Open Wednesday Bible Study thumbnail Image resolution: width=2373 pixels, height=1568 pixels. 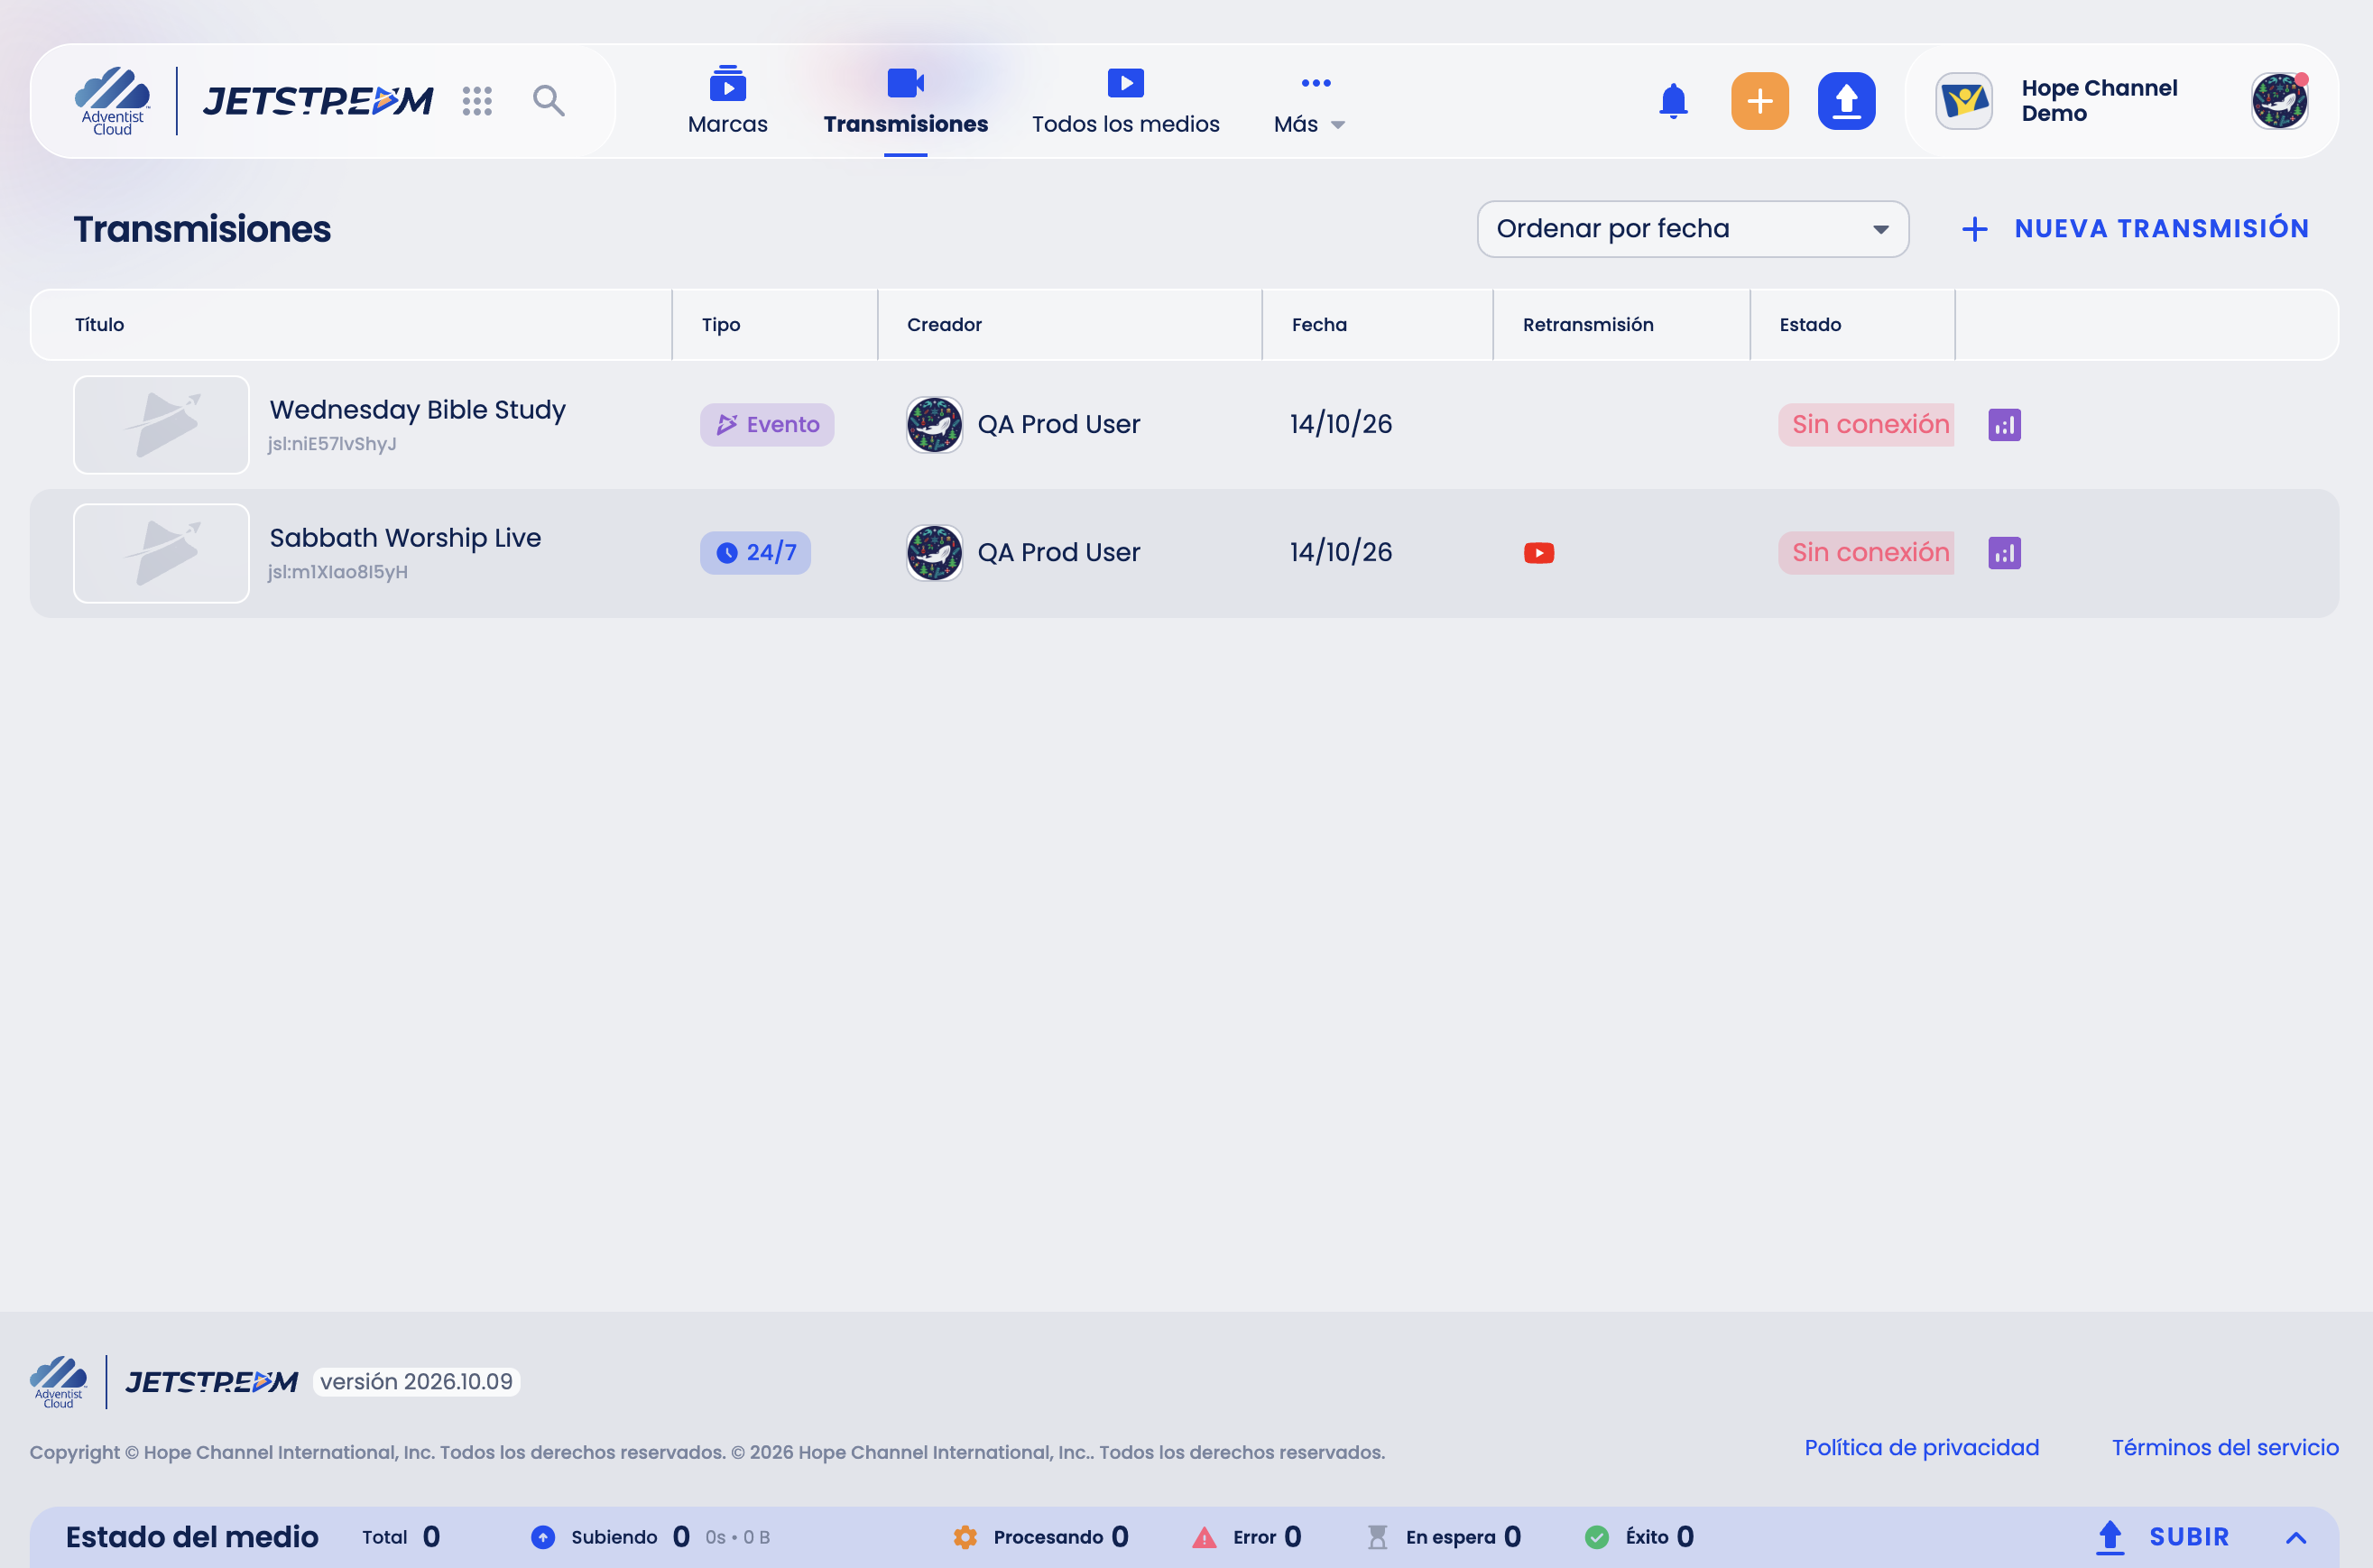[161, 425]
